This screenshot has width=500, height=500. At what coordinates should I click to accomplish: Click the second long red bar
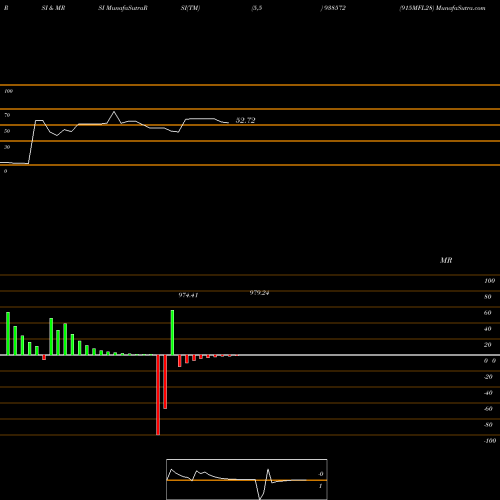coord(165,382)
